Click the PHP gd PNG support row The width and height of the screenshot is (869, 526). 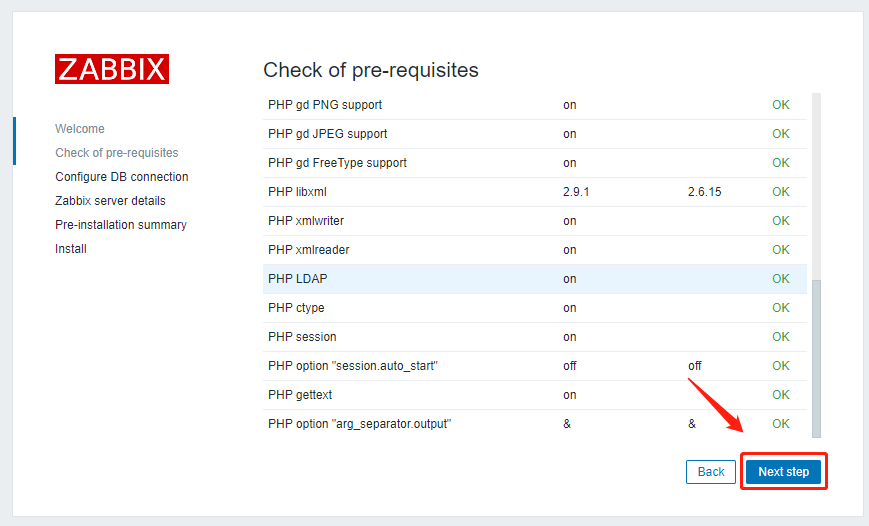point(325,105)
